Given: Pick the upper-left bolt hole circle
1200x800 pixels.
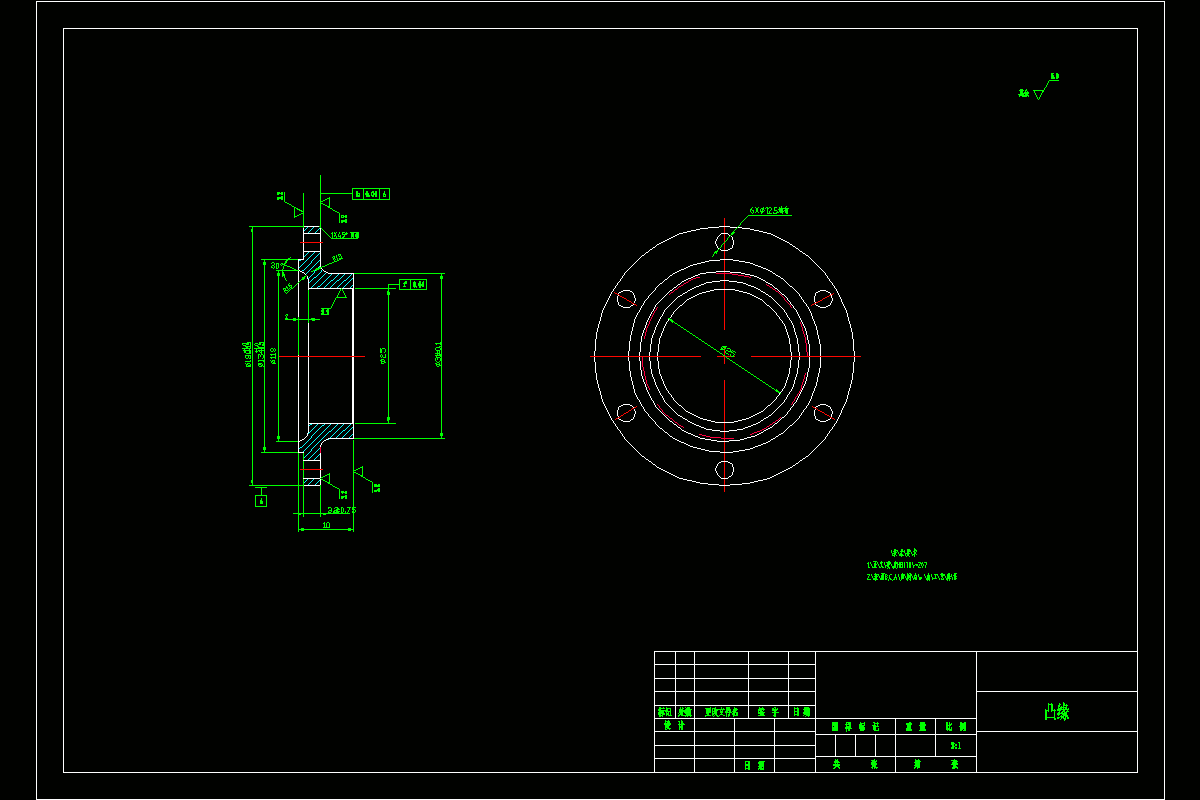Looking at the screenshot, I should point(627,298).
